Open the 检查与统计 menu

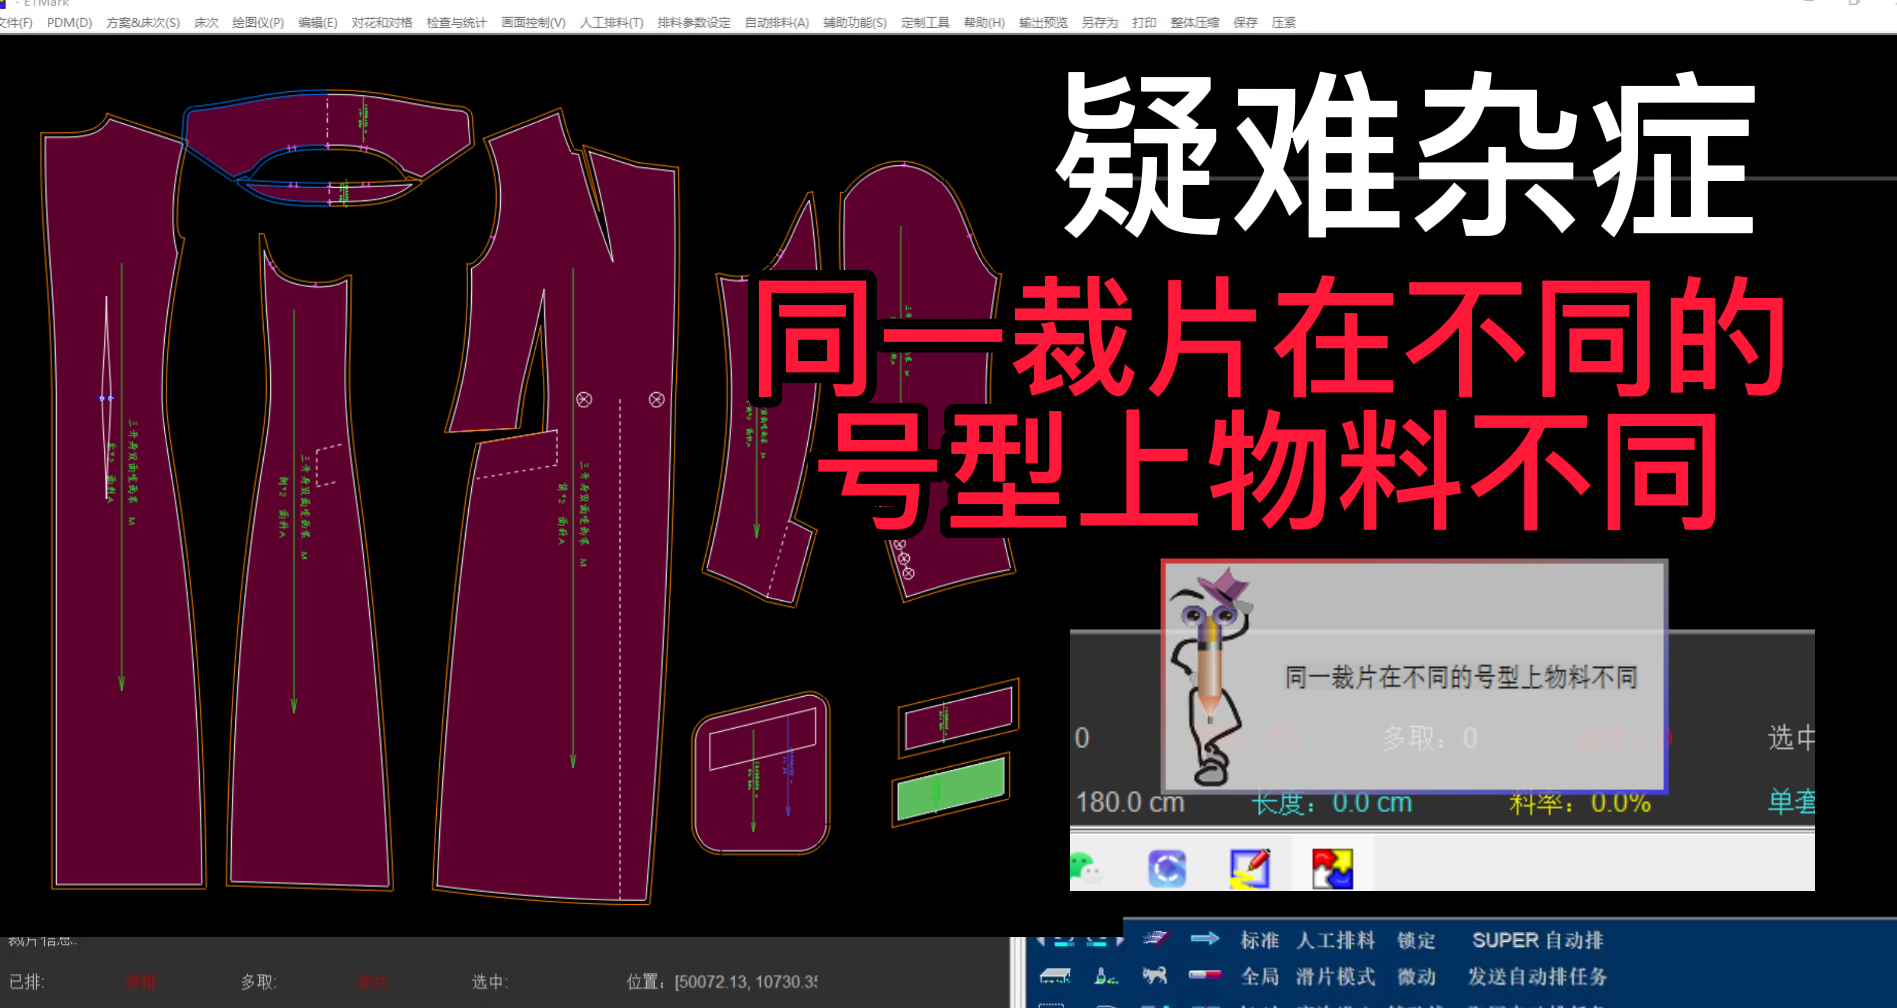456,23
